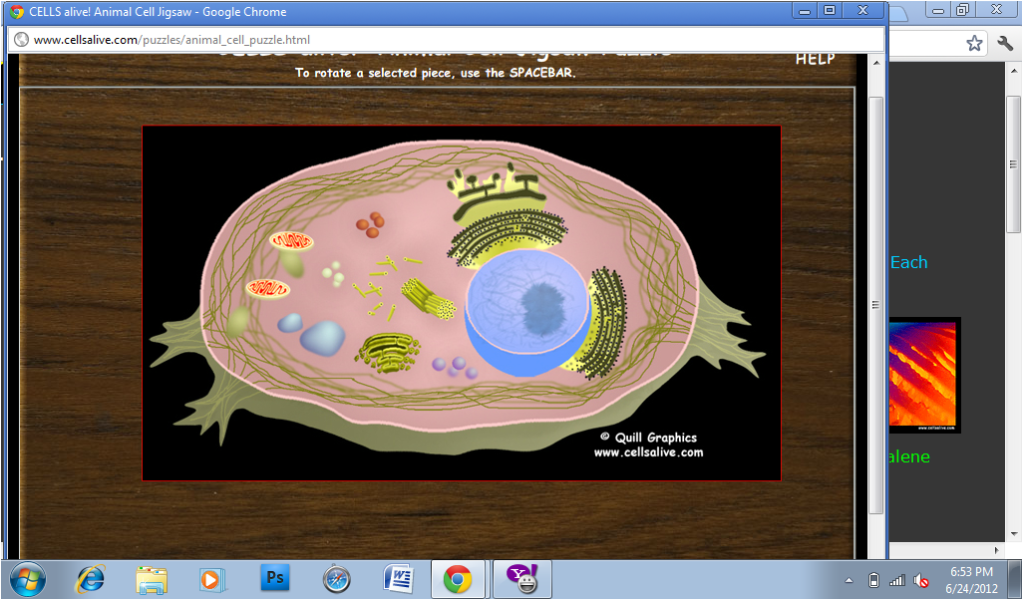Click the volume muted speaker icon

tap(921, 580)
